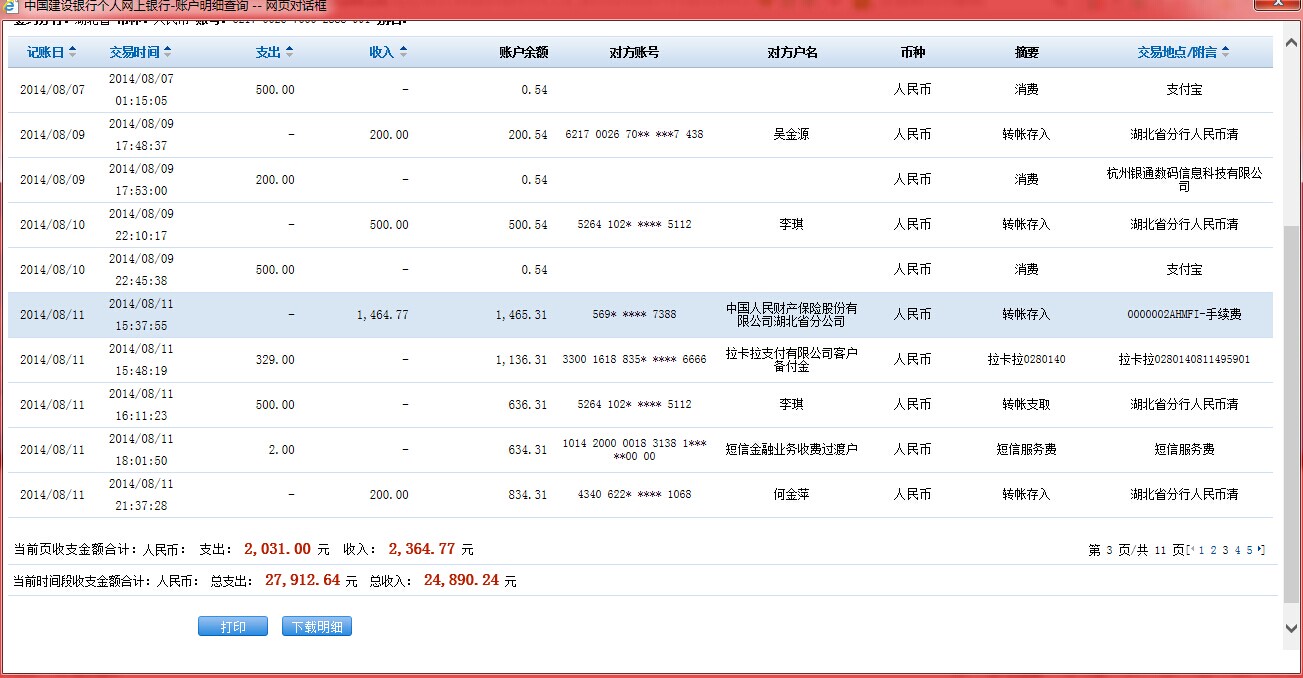Jump to page 4 of results
The height and width of the screenshot is (678, 1303).
pyautogui.click(x=1237, y=550)
